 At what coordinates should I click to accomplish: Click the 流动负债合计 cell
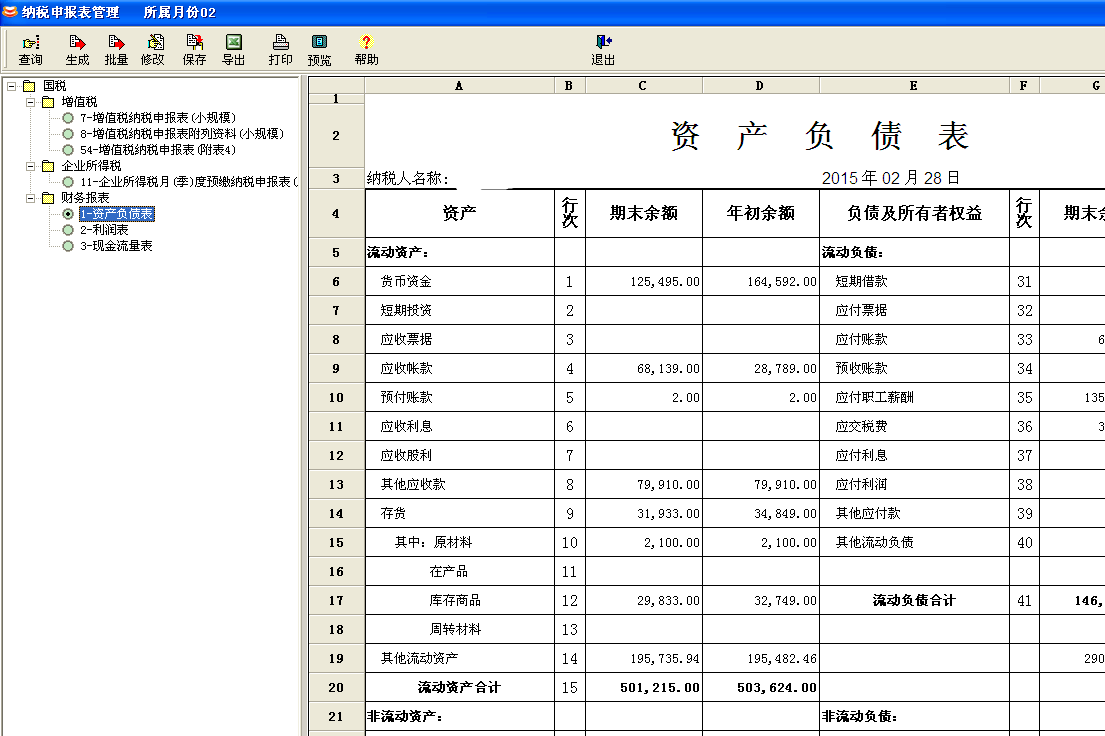point(914,601)
